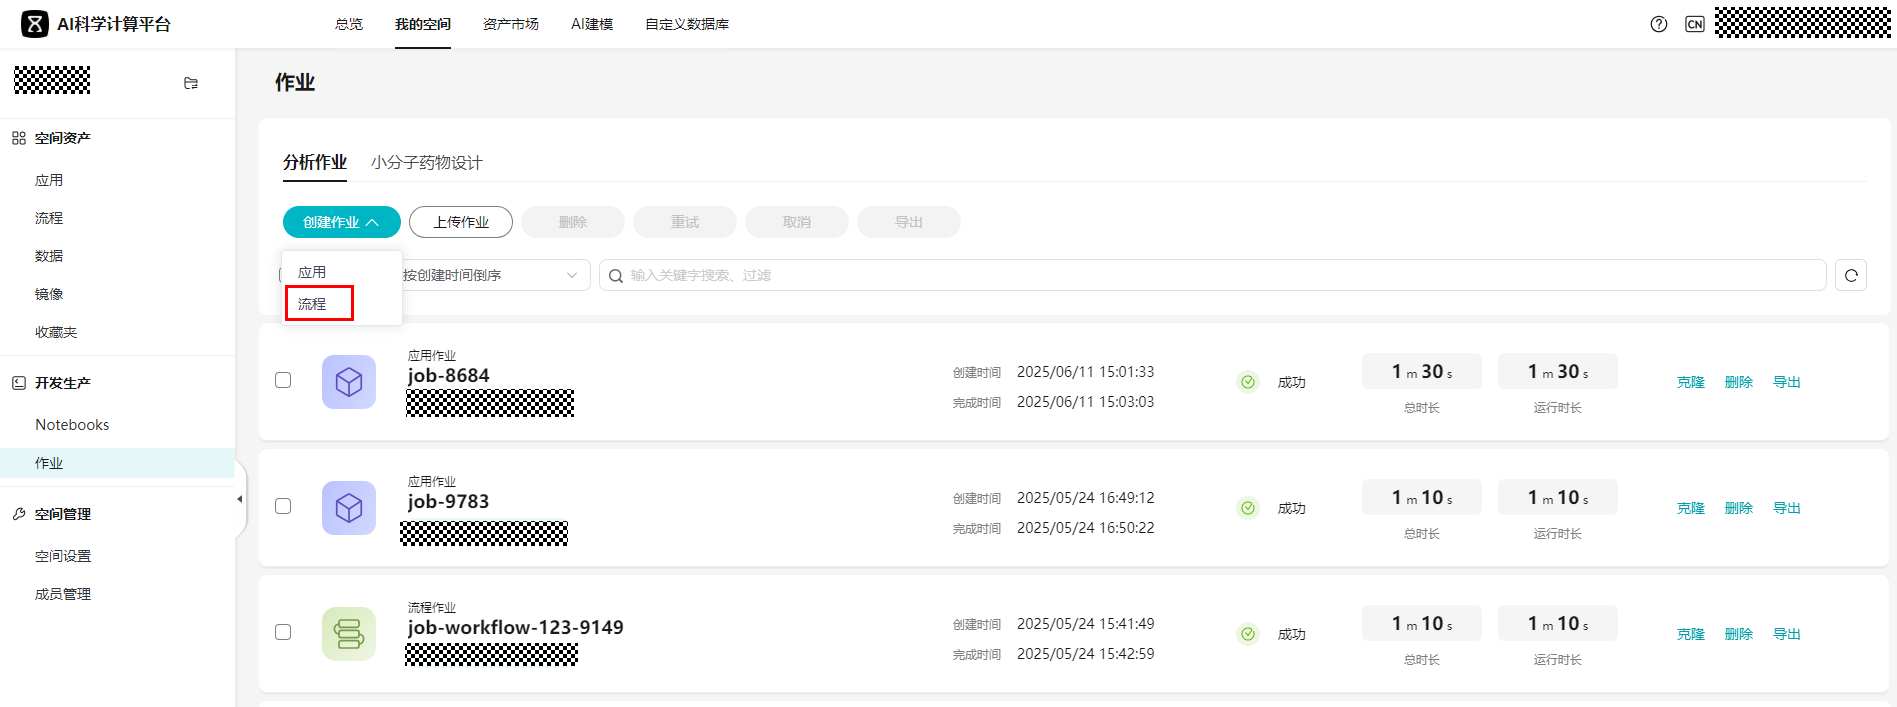This screenshot has width=1897, height=707.
Task: Click the workflow icon of job-workflow-123-9149
Action: 349,634
